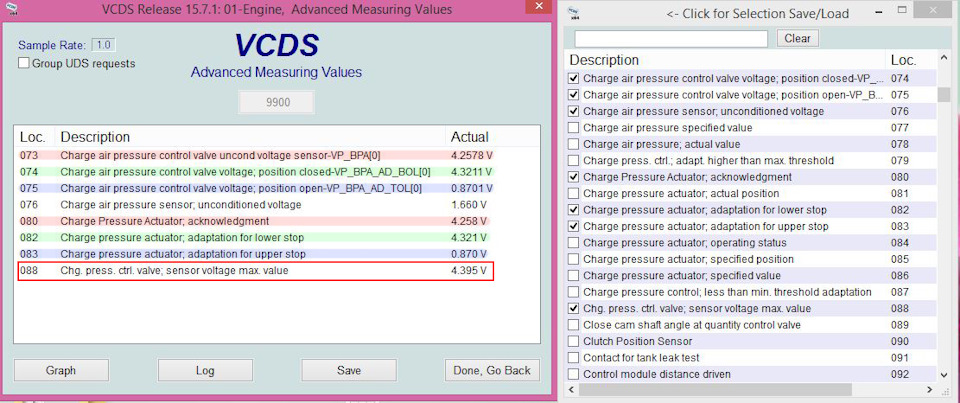
Task: Click horizontal scrollbar thumb in selection list
Action: point(714,390)
